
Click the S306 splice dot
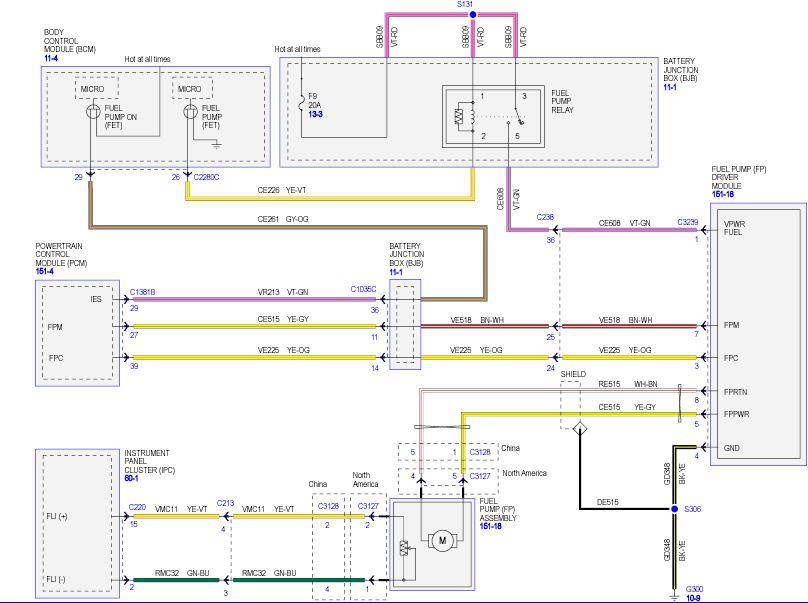[674, 509]
